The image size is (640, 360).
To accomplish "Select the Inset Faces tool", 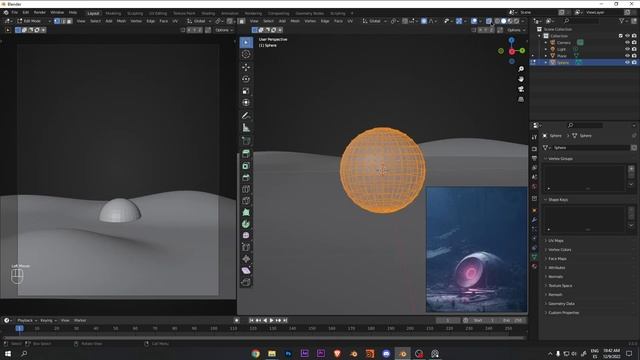I will [x=246, y=166].
